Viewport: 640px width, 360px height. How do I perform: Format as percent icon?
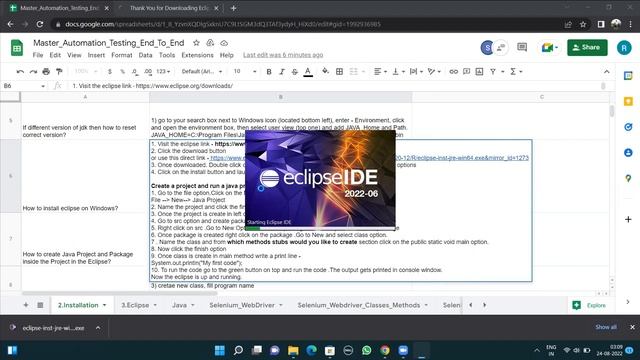(122, 71)
